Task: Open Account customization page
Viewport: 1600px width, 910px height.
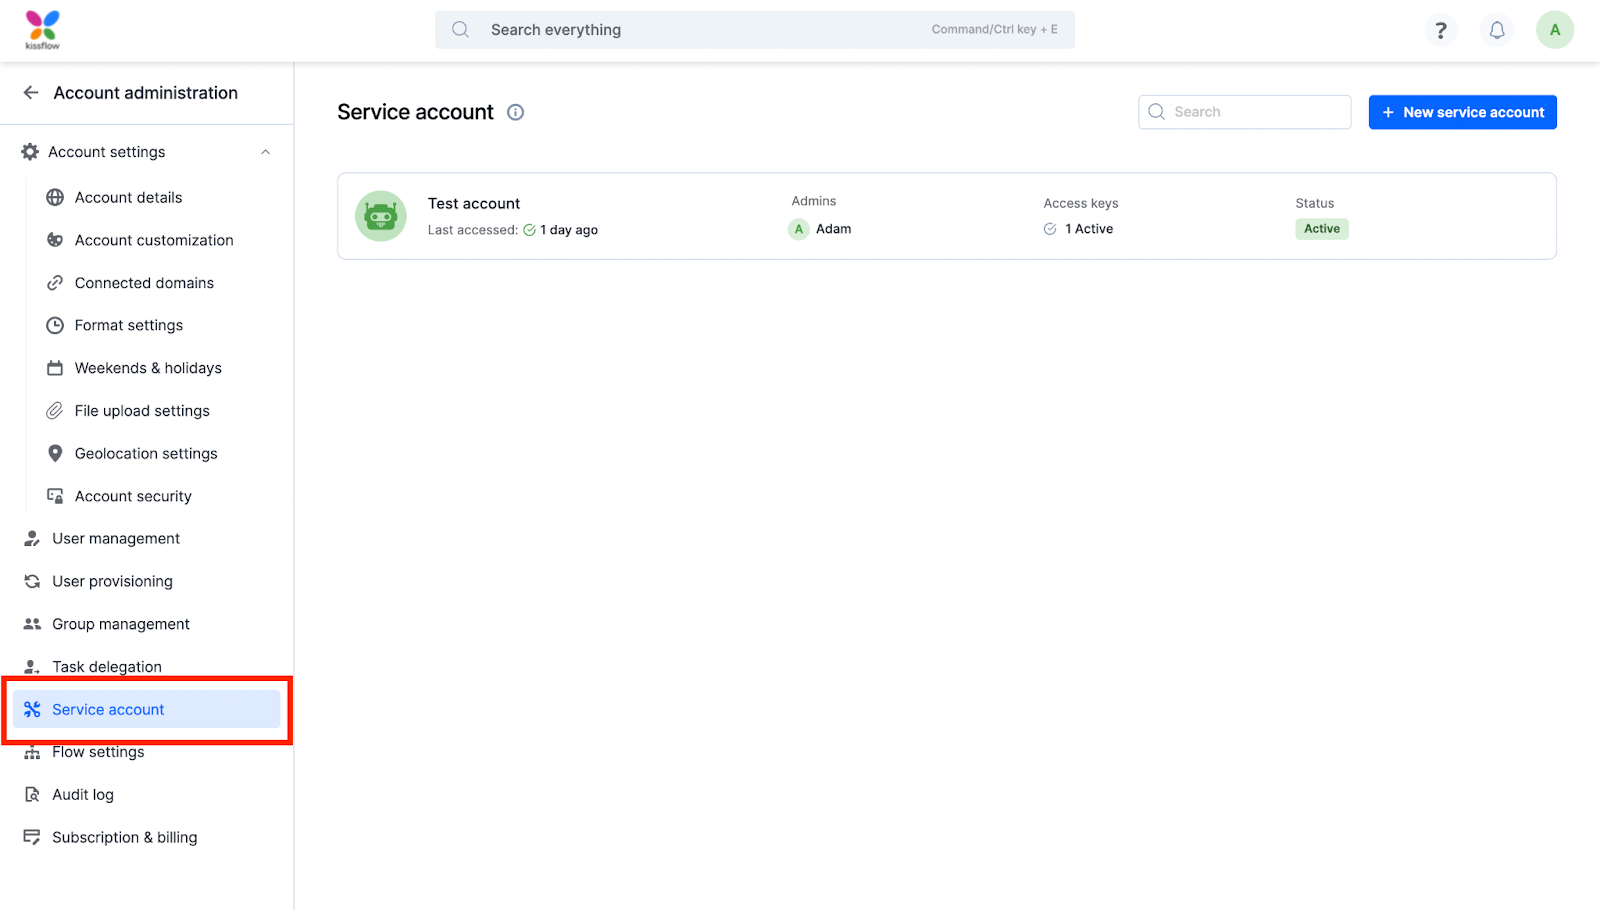Action: pos(153,240)
